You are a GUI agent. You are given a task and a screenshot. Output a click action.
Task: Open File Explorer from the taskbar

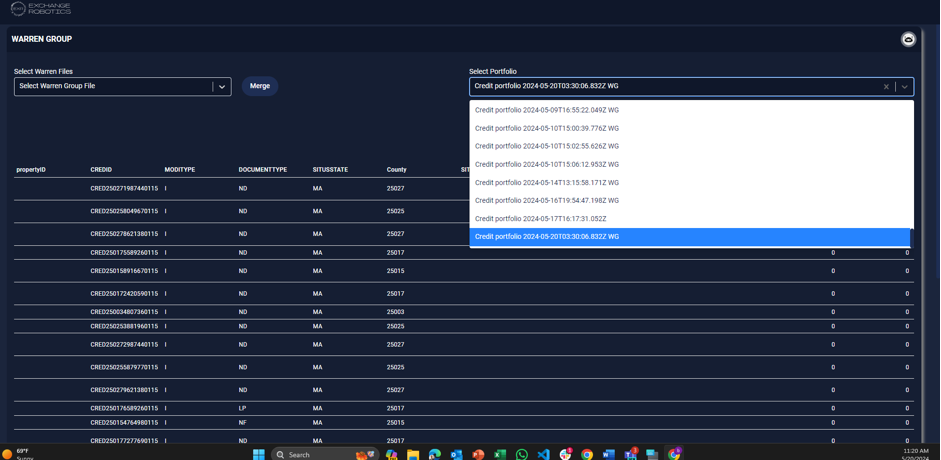tap(413, 454)
